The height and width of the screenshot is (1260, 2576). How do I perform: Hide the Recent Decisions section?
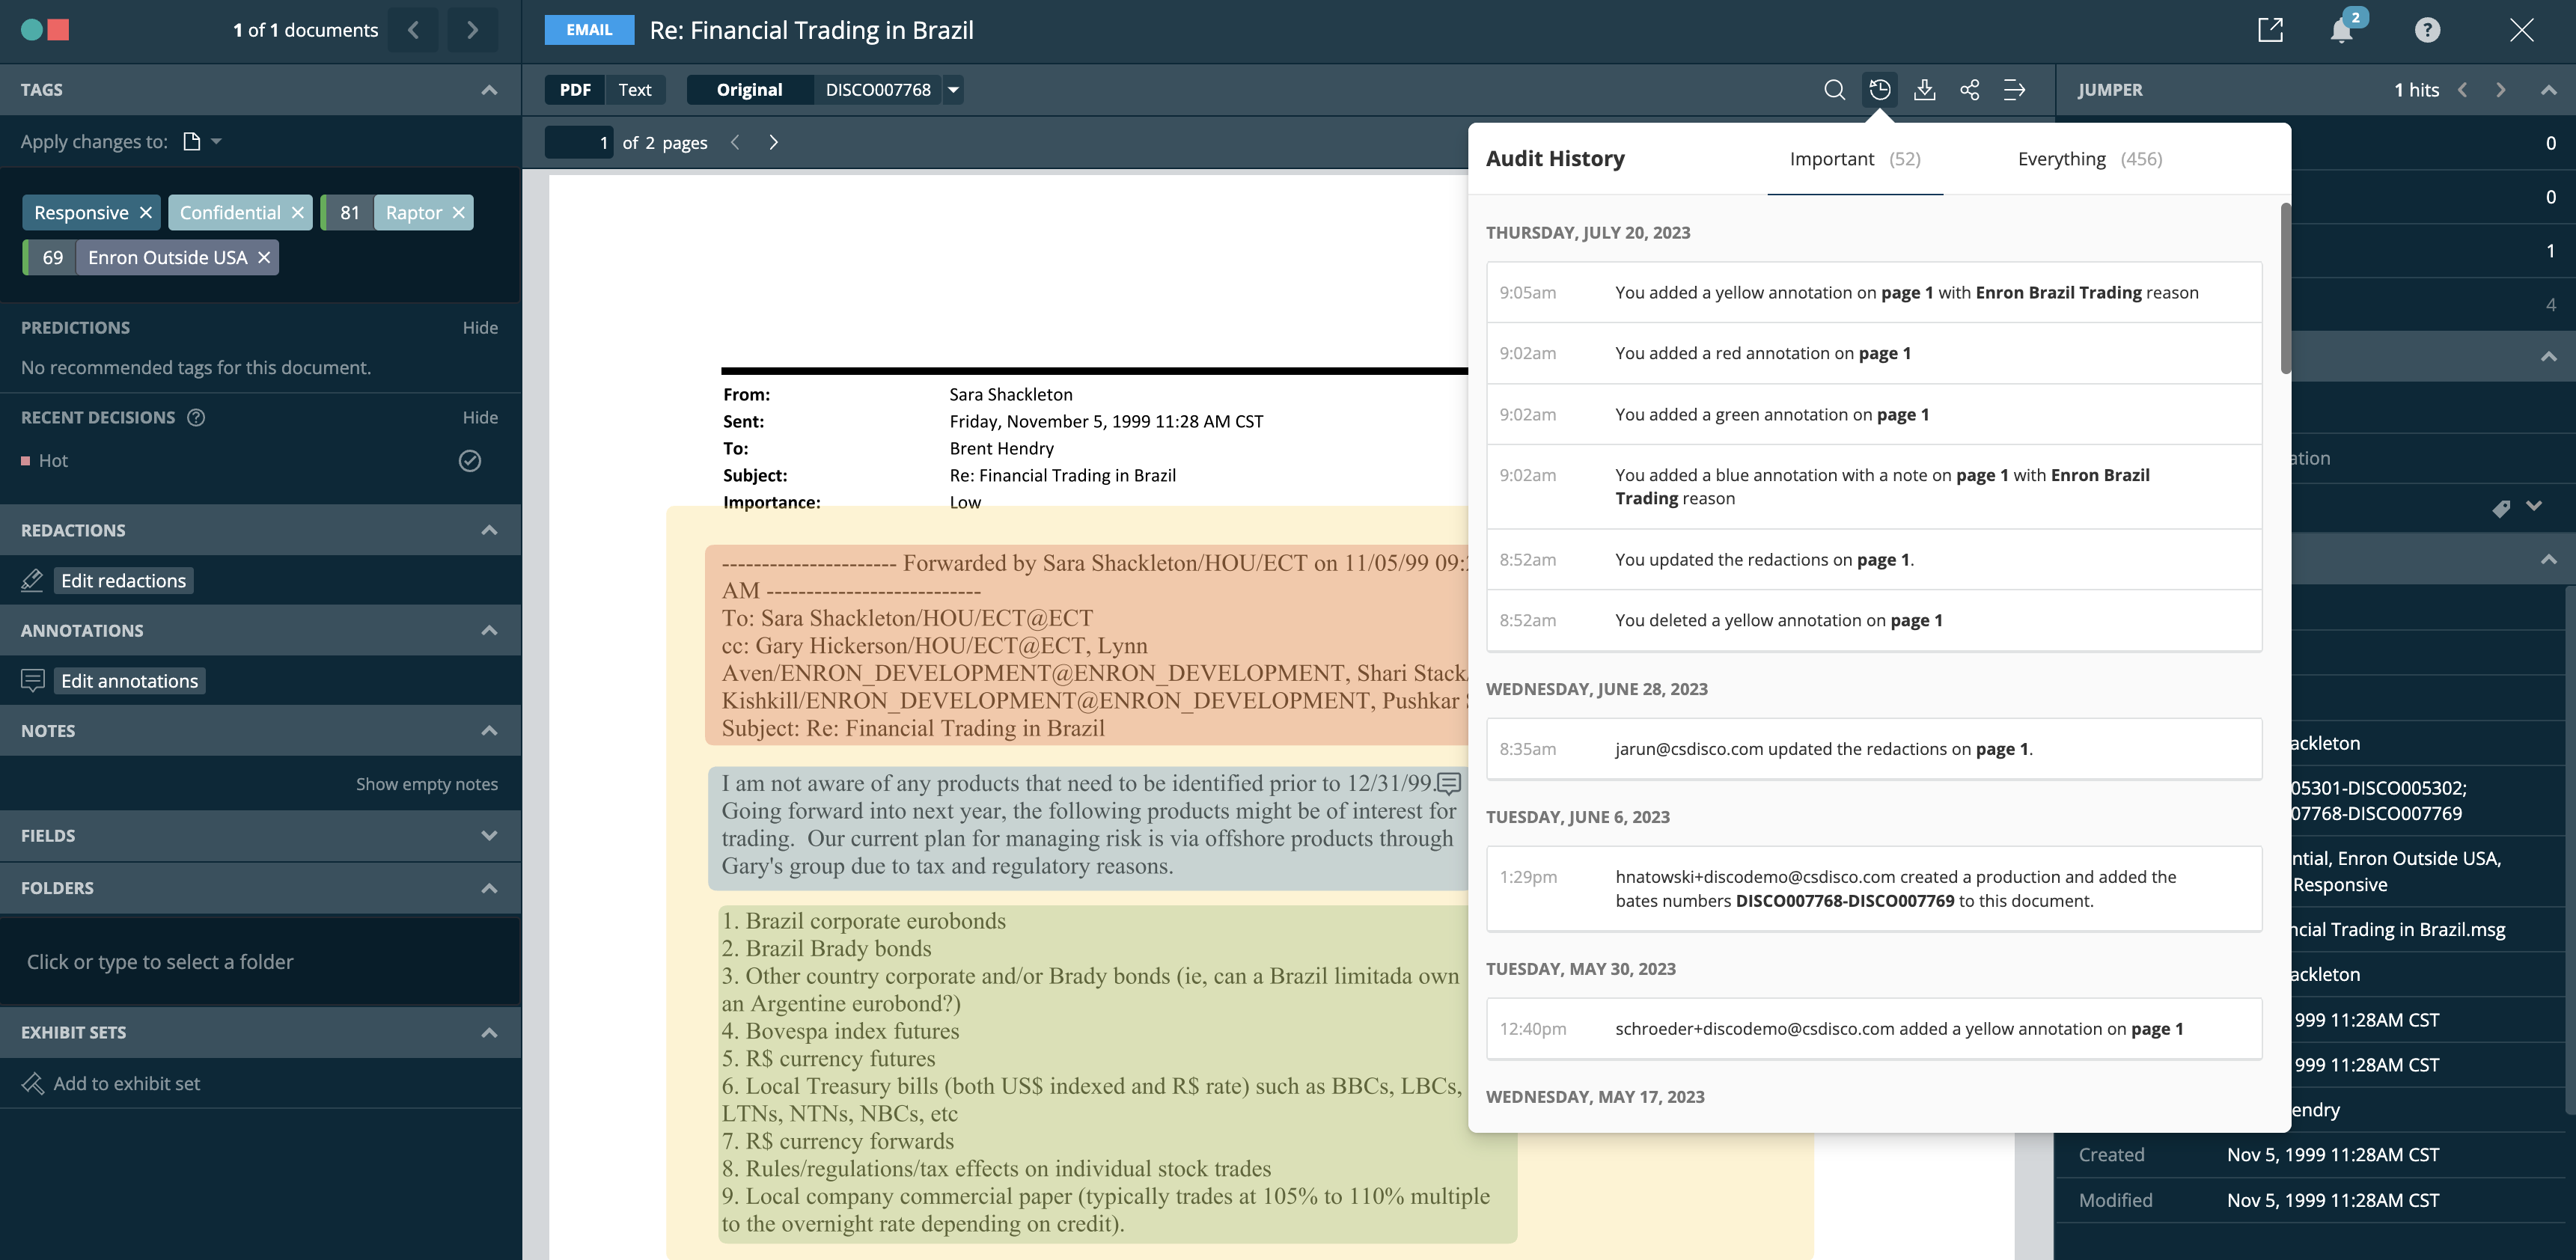click(x=480, y=417)
